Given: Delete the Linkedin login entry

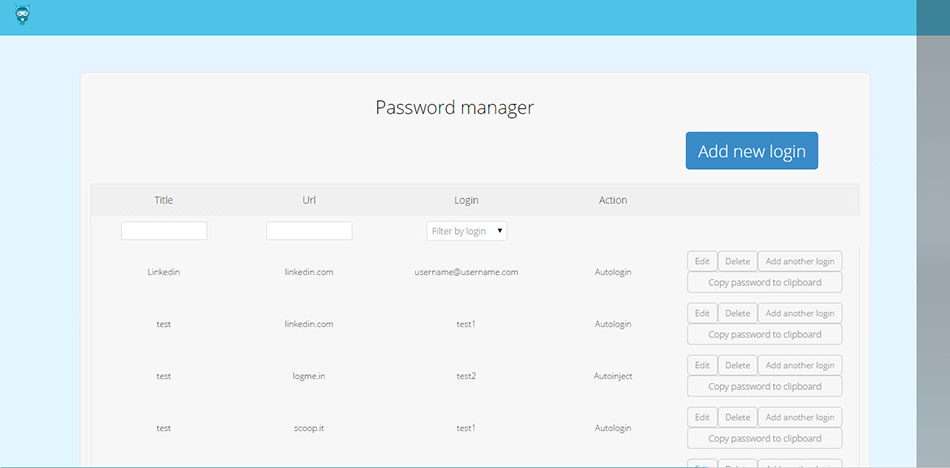Looking at the screenshot, I should tap(737, 261).
